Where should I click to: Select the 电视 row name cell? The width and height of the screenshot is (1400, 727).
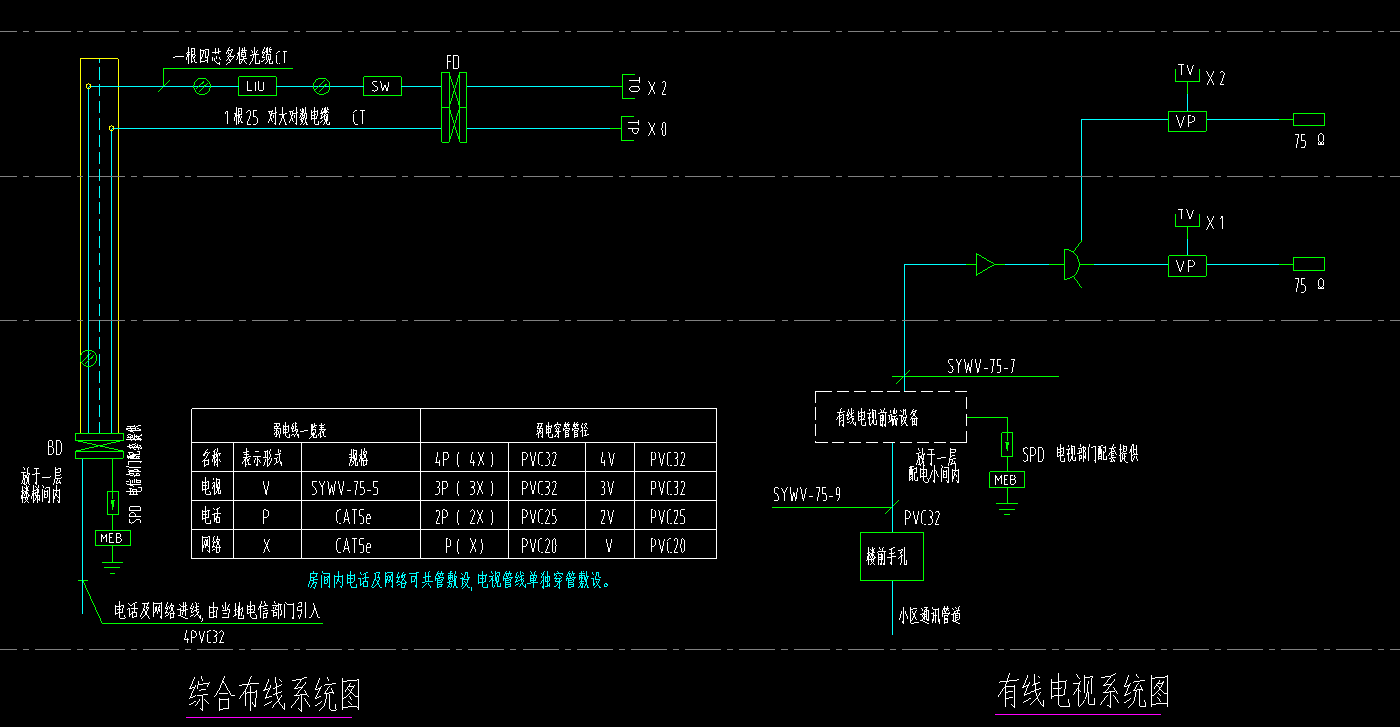tap(211, 489)
